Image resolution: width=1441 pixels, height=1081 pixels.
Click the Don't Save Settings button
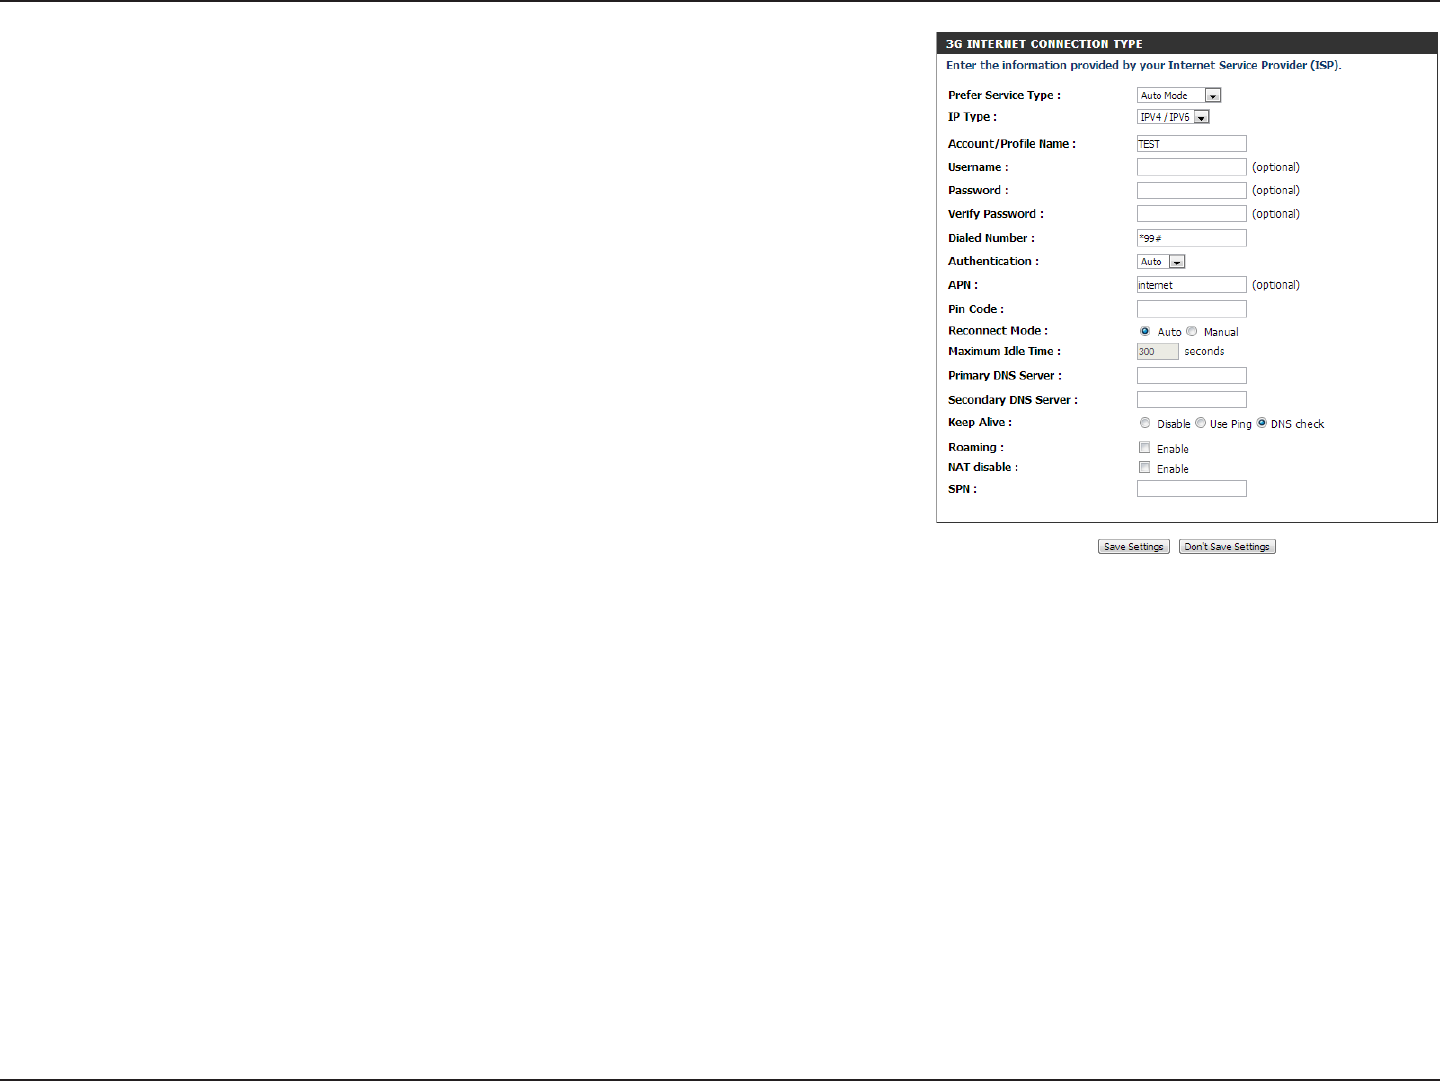tap(1227, 547)
